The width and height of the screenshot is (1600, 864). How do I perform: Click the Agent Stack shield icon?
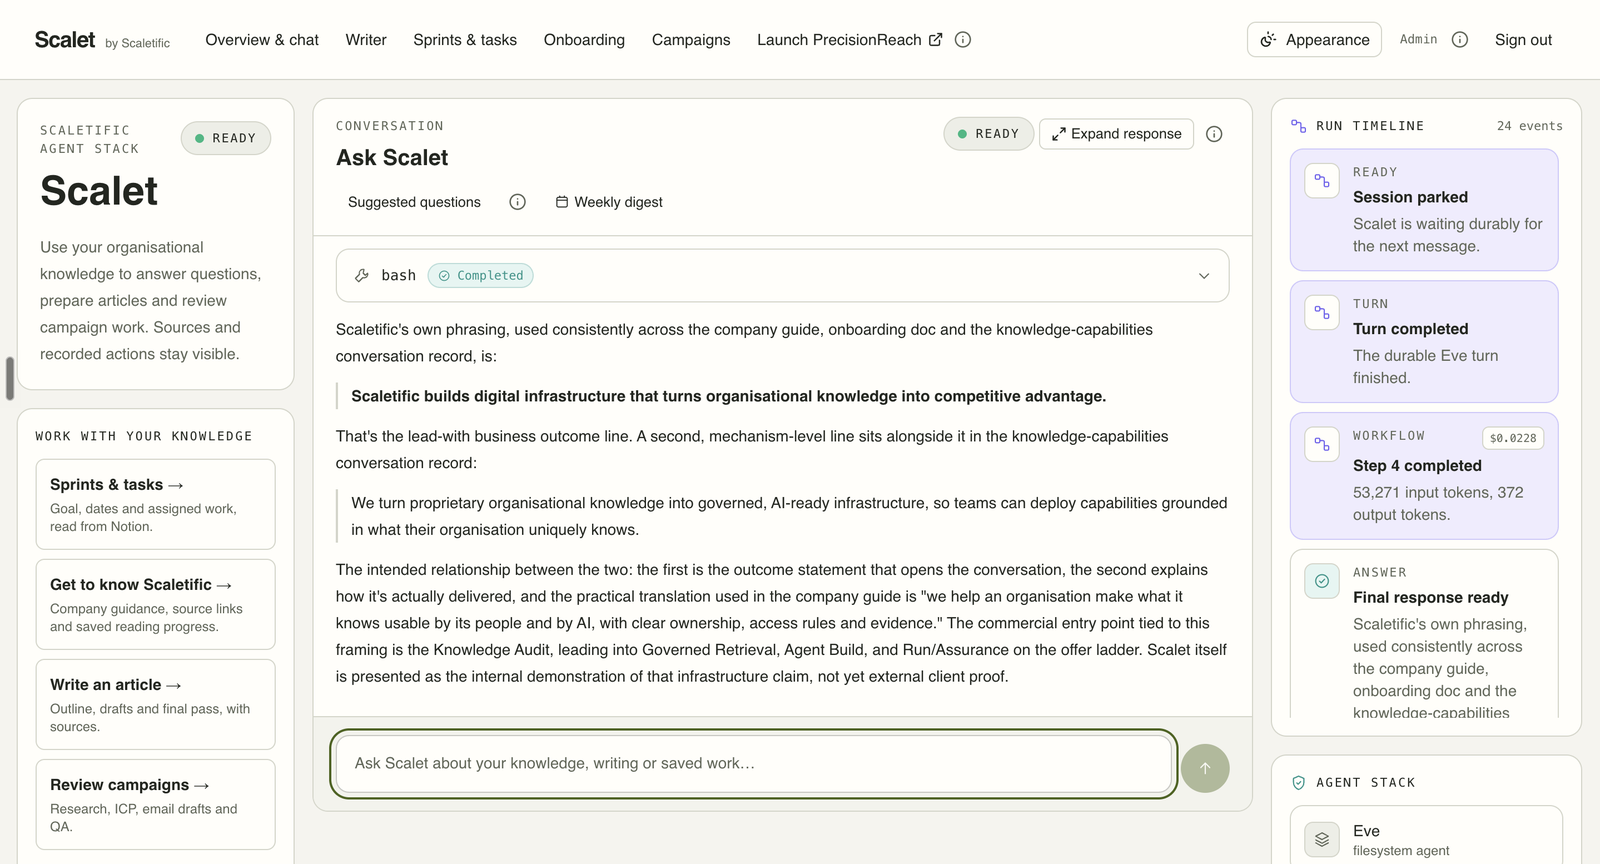point(1299,783)
